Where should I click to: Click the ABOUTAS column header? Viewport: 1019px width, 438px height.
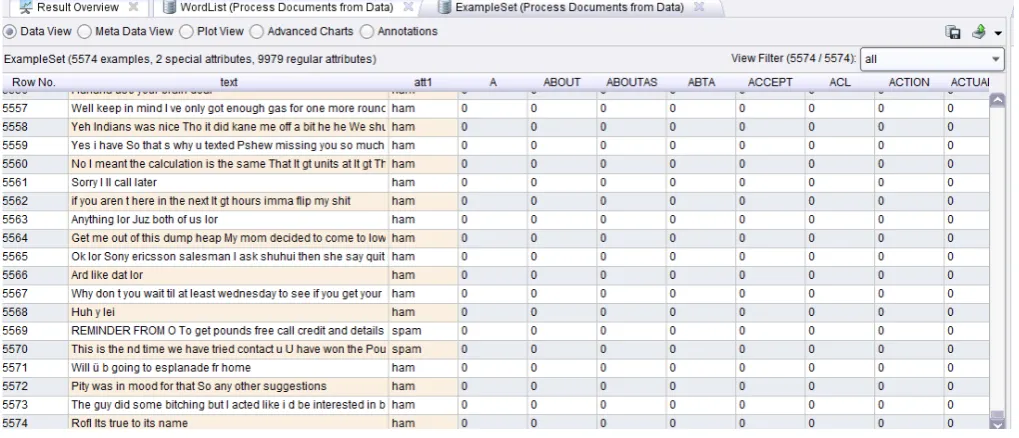632,83
